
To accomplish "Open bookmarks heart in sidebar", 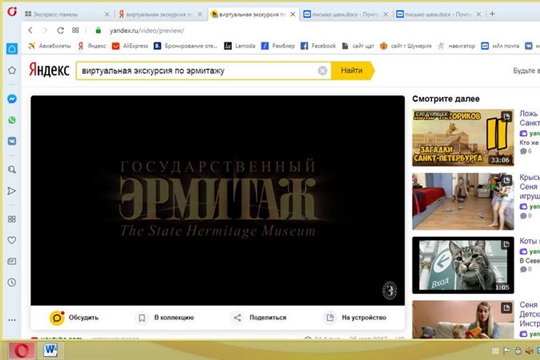I will pos(12,240).
